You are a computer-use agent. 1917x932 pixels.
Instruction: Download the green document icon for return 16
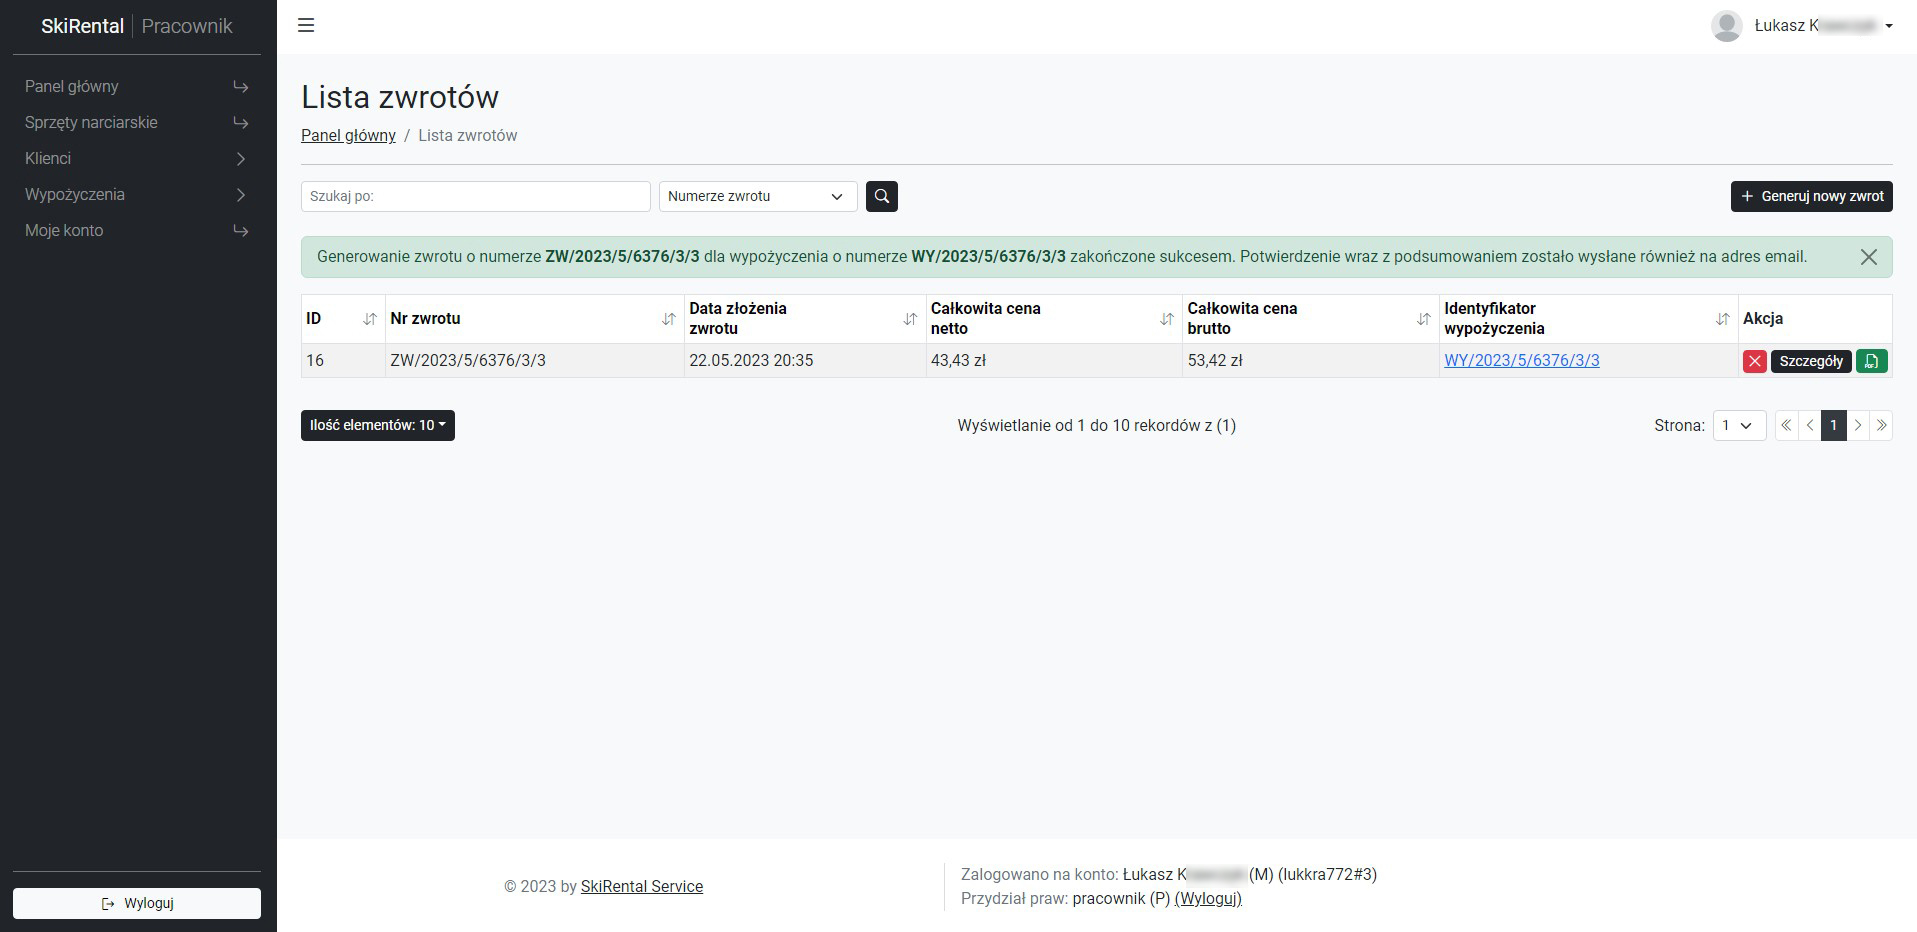pos(1871,361)
